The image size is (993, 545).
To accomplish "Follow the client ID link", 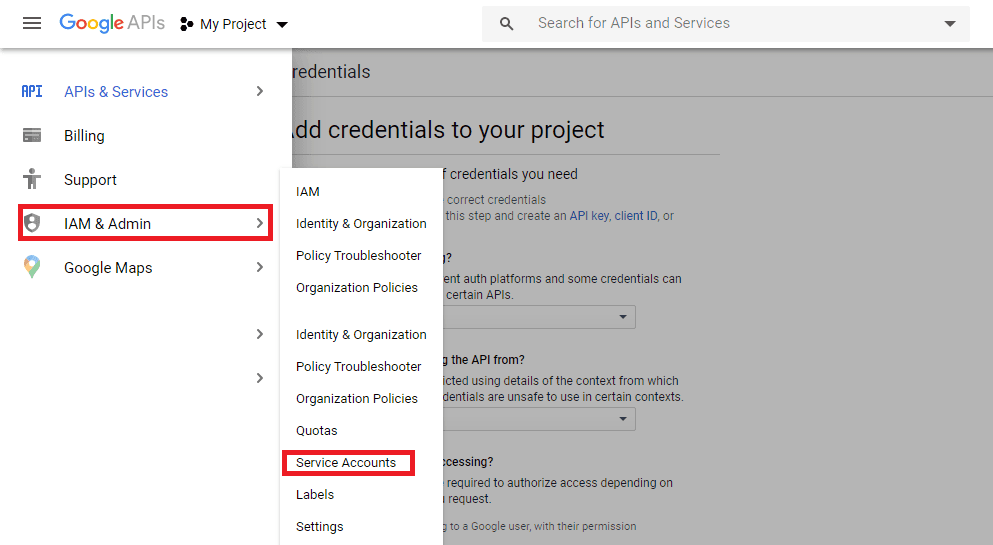I will (x=636, y=216).
